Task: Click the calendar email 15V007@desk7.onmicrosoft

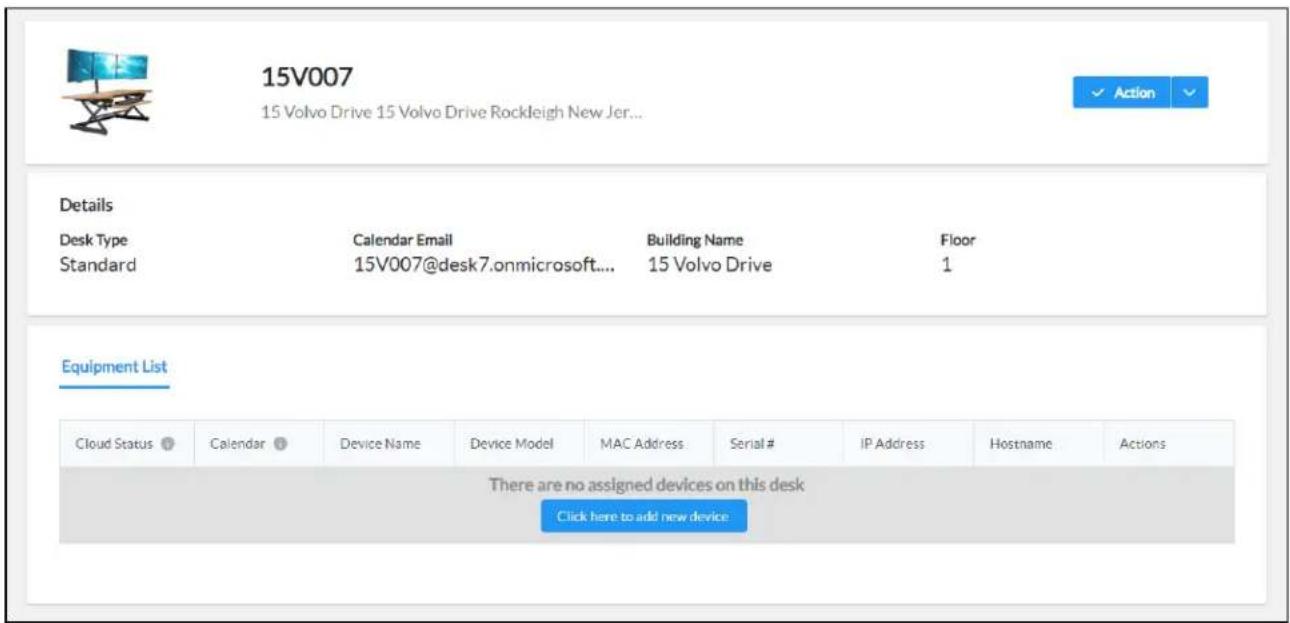Action: (484, 265)
